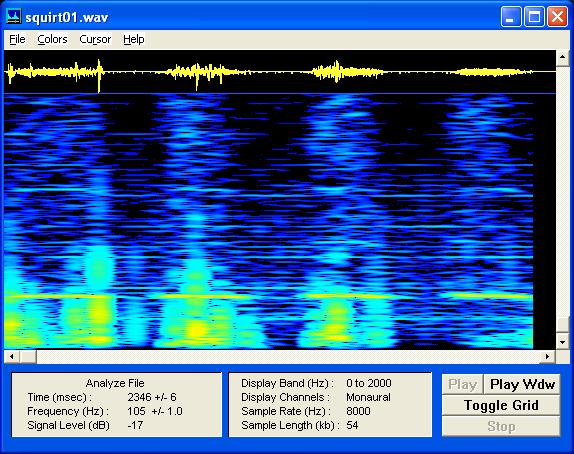Screen dimensions: 574x454
Task: Click the grayed-out Play button
Action: (x=462, y=384)
